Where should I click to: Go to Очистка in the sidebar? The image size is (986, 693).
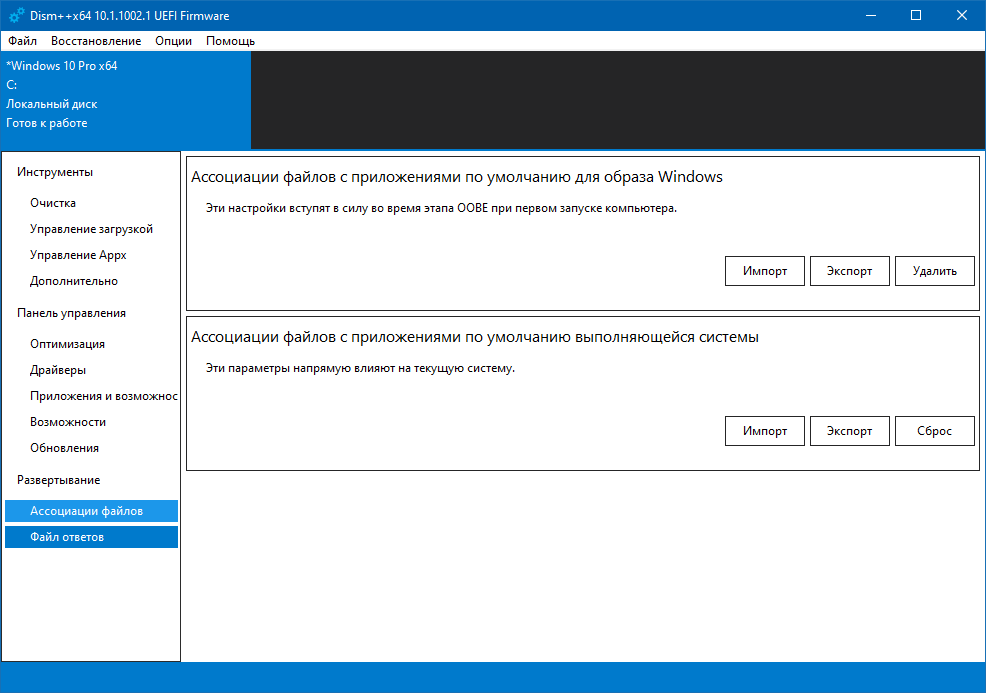coord(53,203)
